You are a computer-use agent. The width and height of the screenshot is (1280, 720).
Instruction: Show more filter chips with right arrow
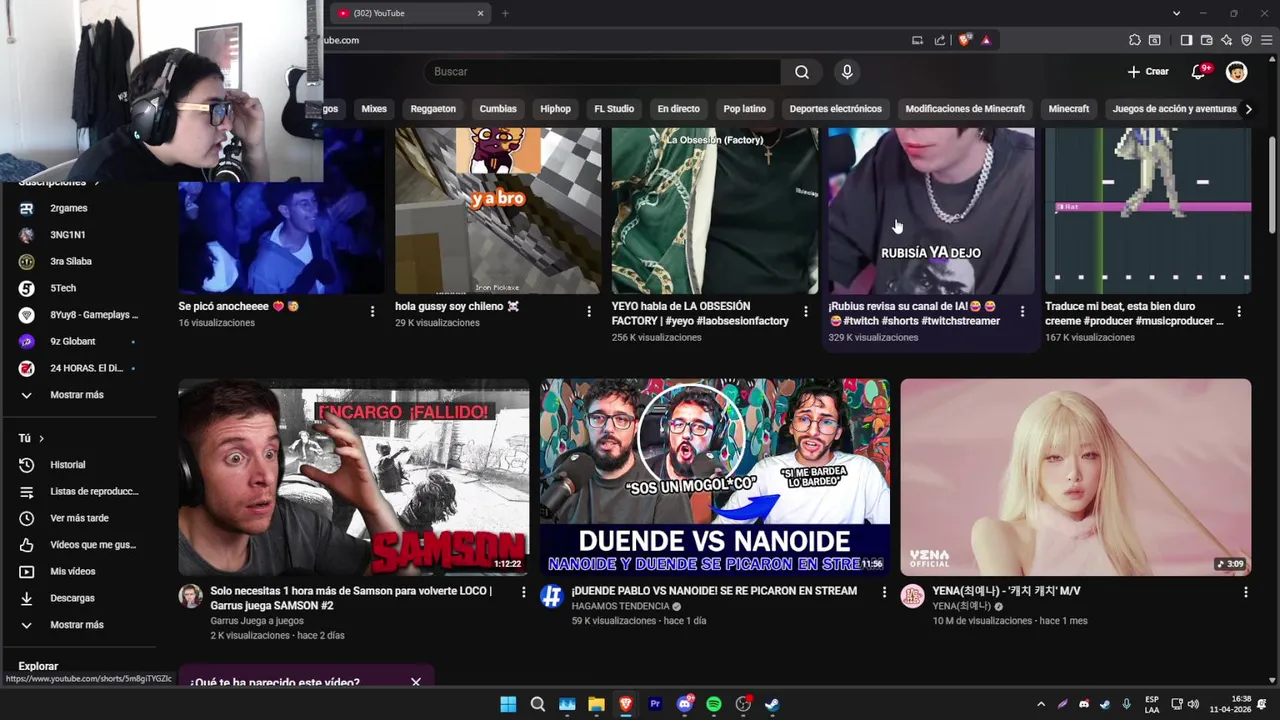pos(1248,109)
